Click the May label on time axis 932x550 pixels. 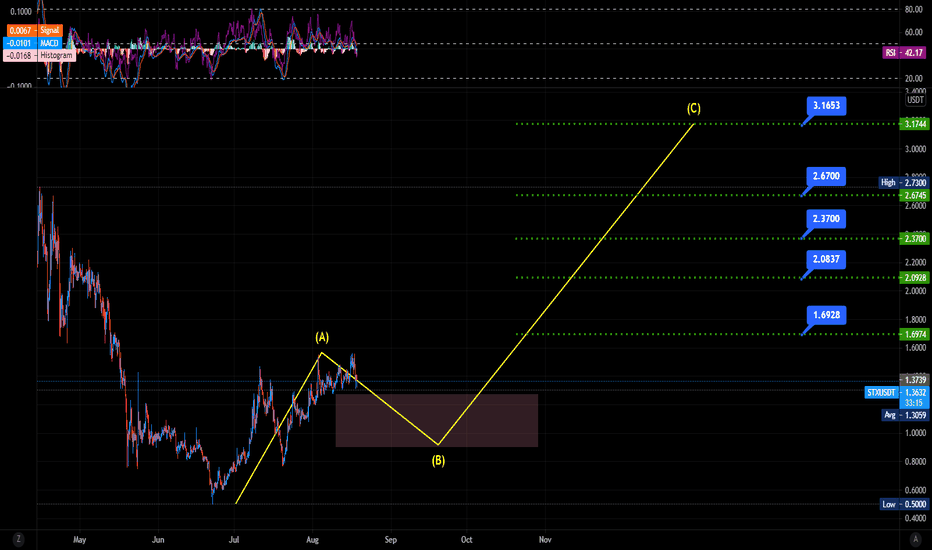tap(80, 540)
